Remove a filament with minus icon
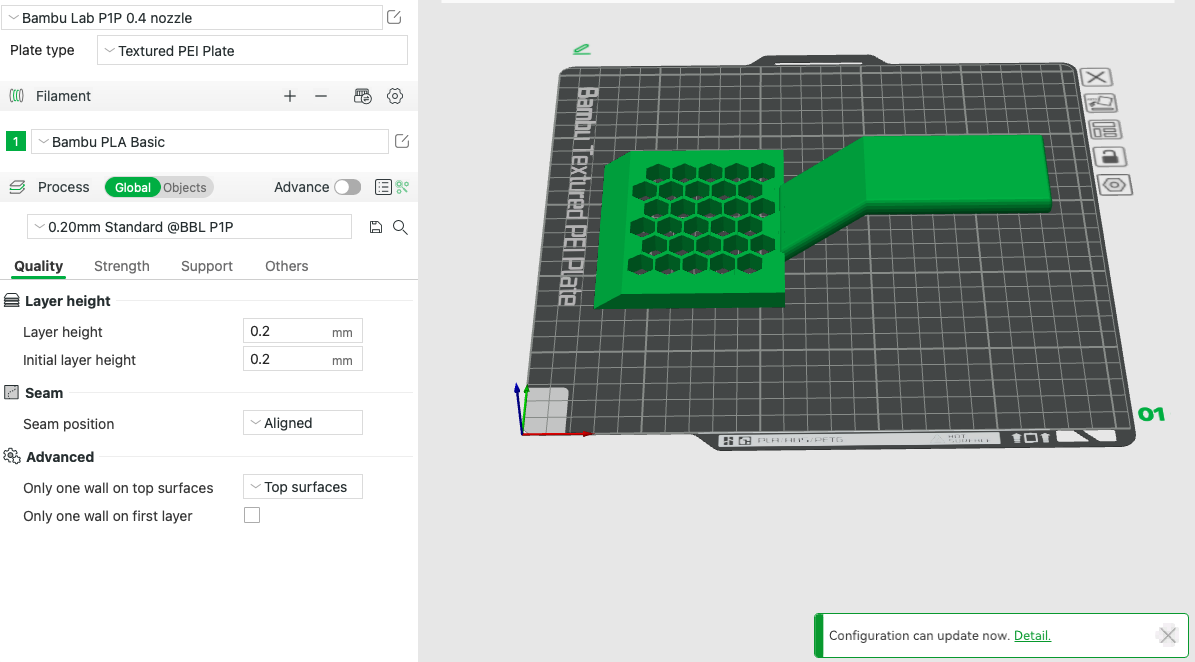 (321, 96)
